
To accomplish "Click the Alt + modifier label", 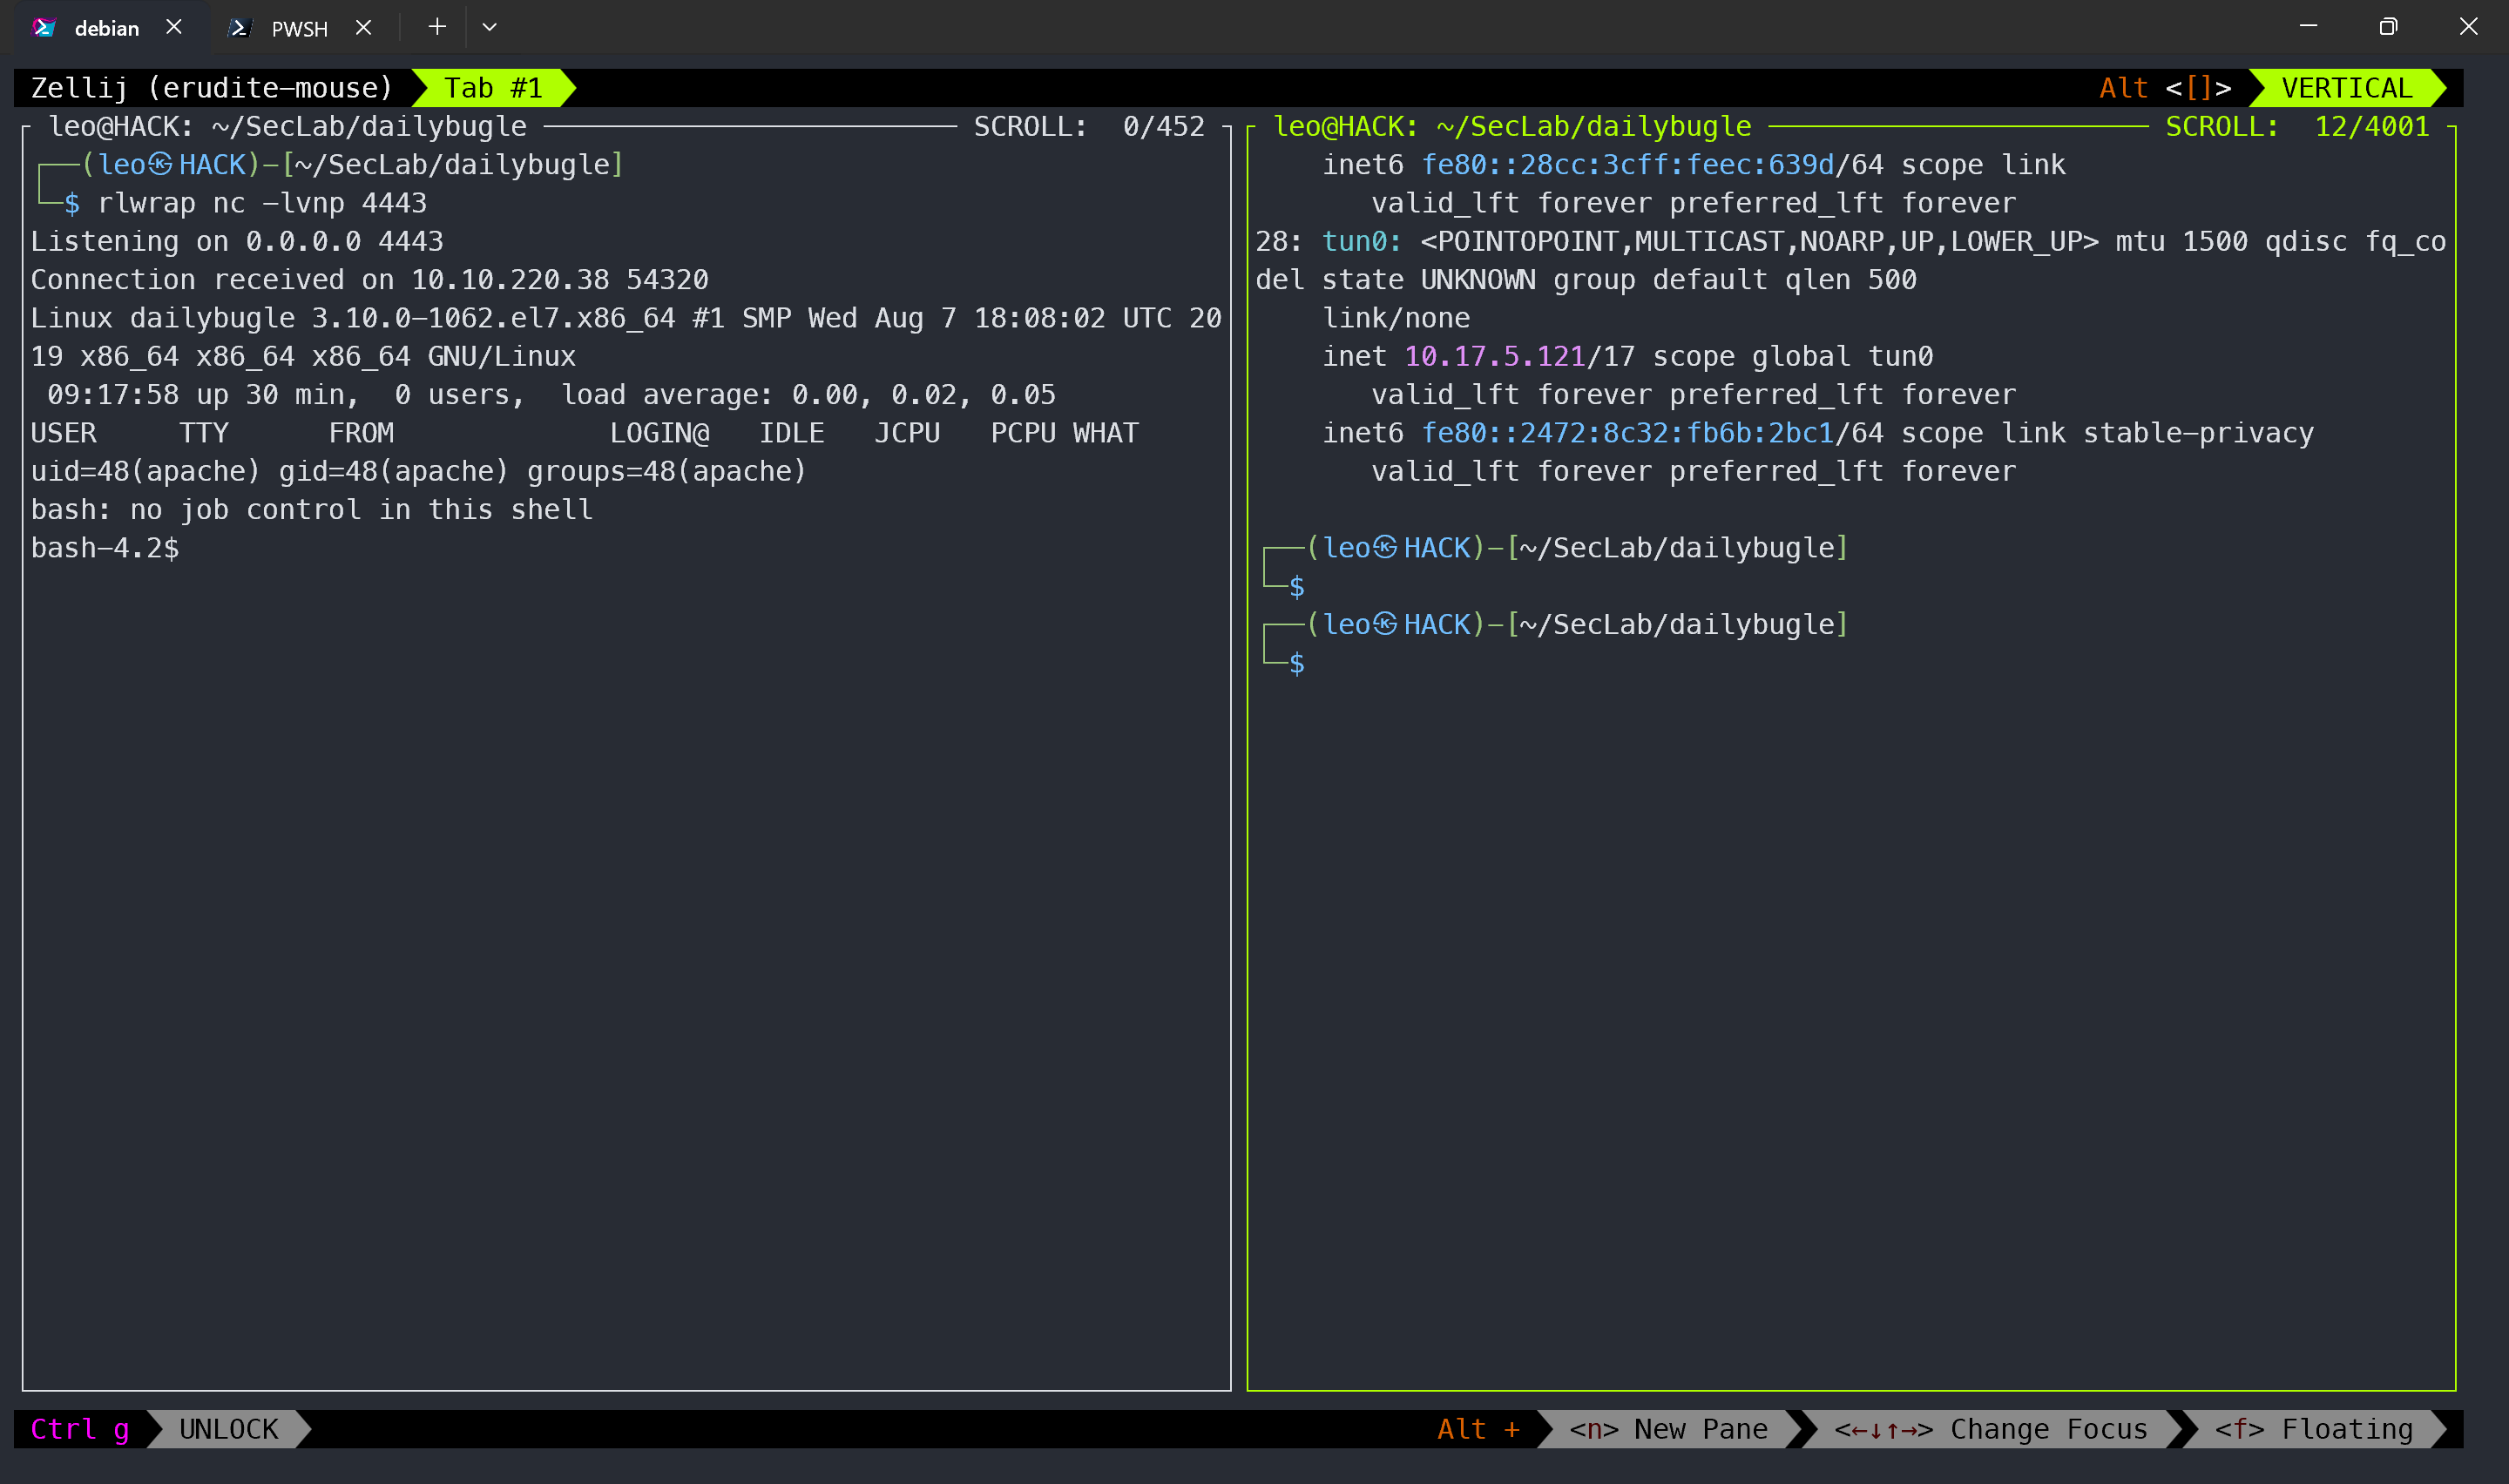I will click(1478, 1429).
